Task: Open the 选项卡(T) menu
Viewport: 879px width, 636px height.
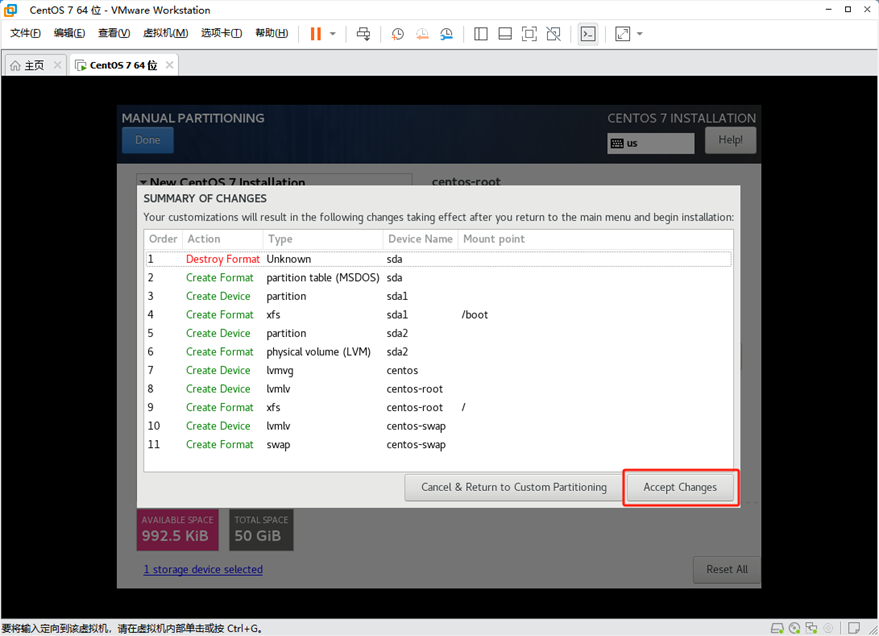Action: coord(221,33)
